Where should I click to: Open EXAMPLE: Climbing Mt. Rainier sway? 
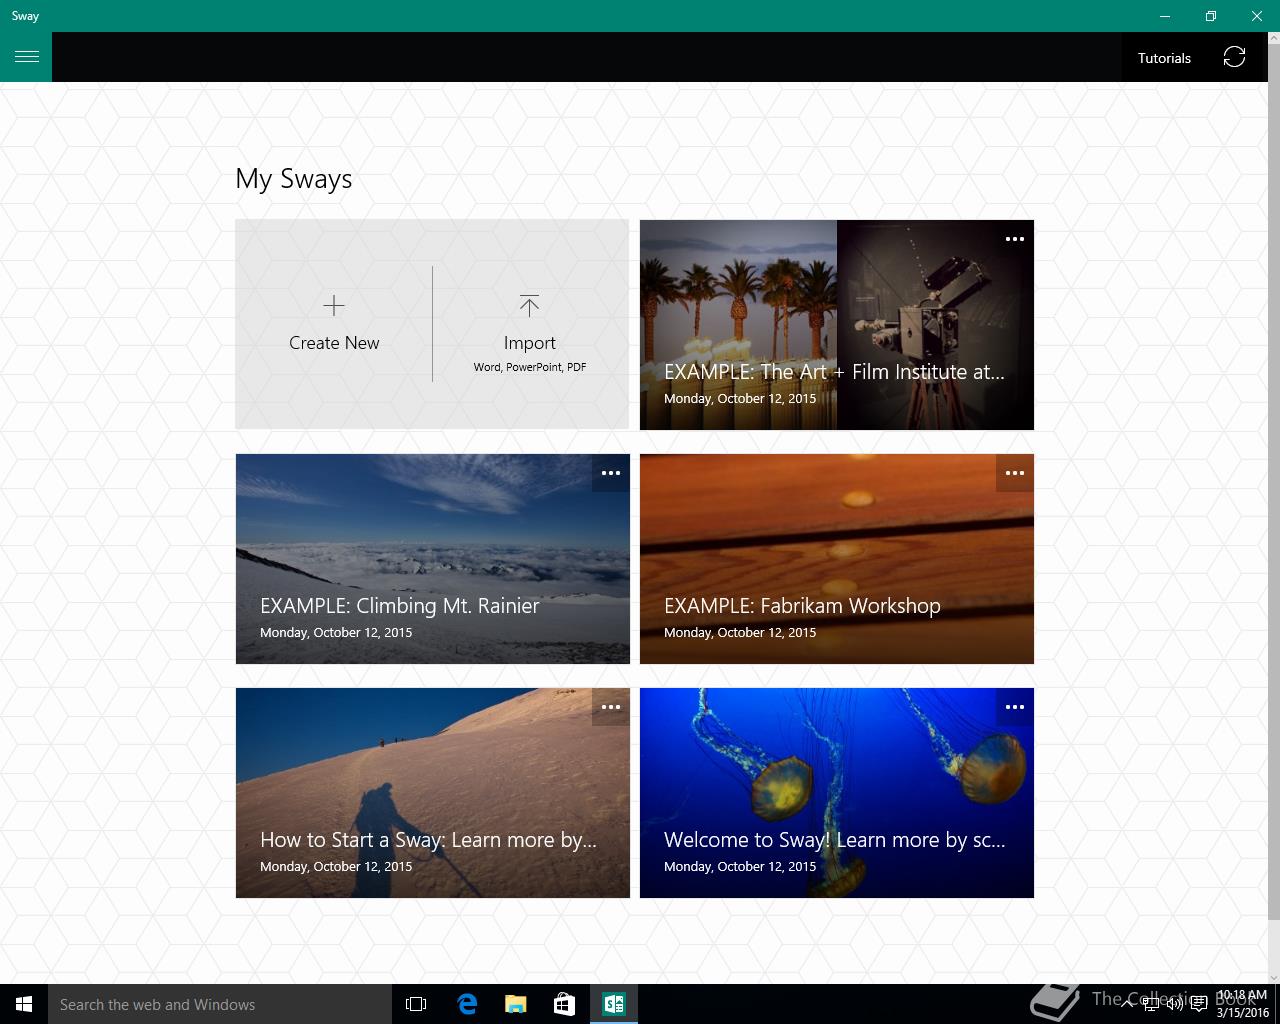click(433, 559)
